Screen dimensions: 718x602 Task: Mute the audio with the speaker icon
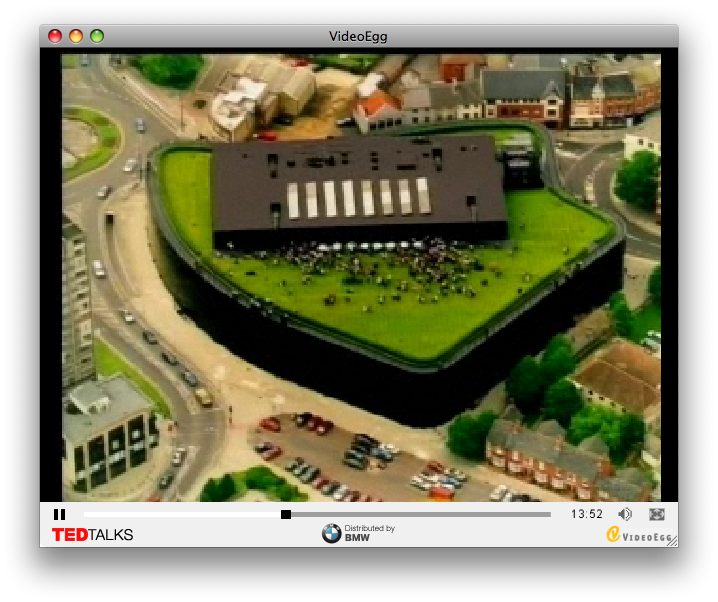(625, 514)
